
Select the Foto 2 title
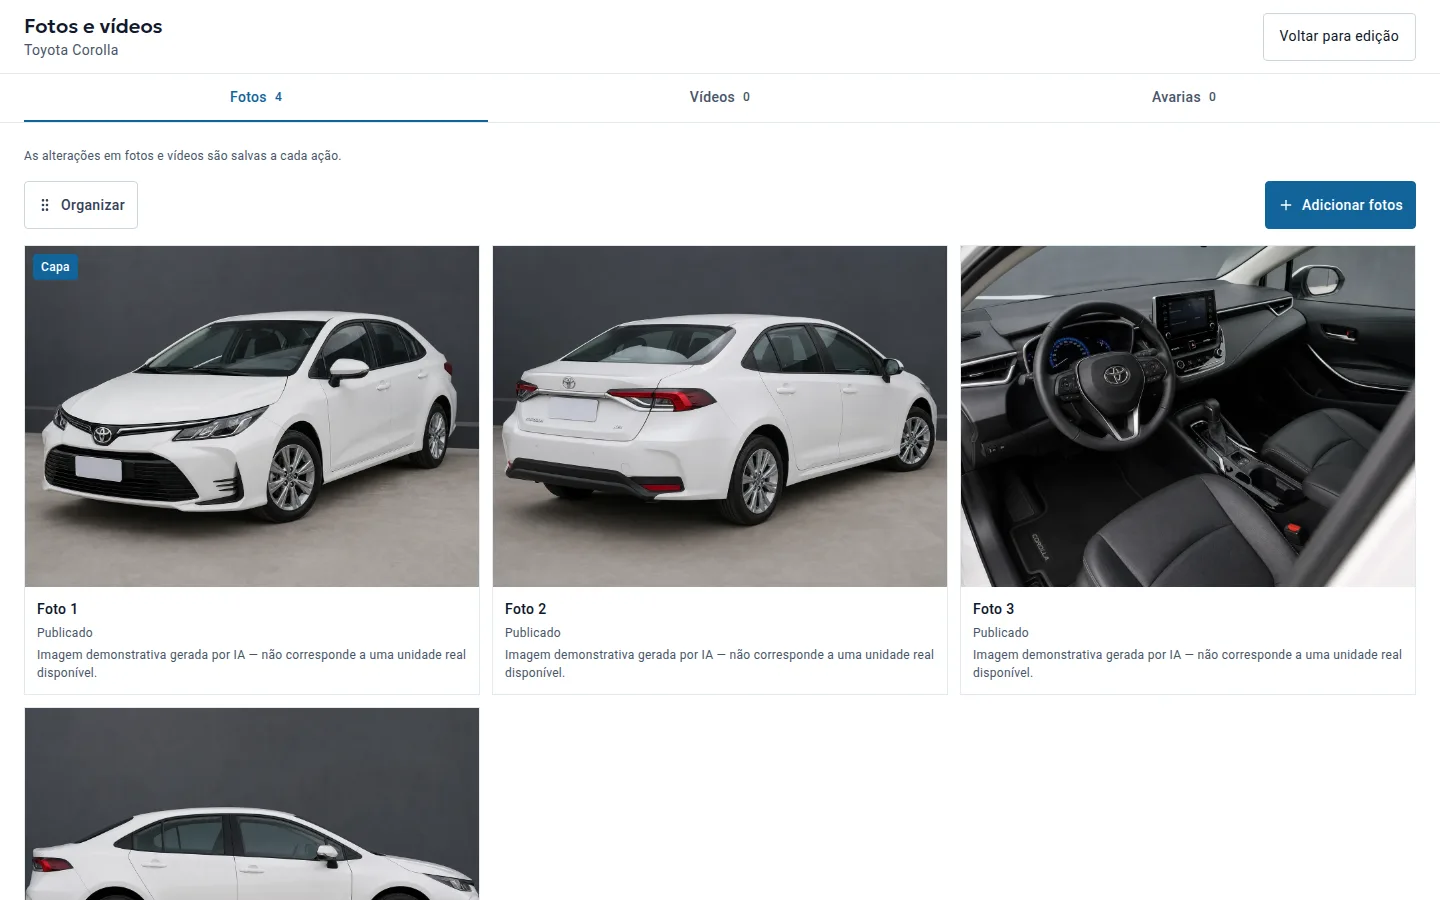point(525,609)
